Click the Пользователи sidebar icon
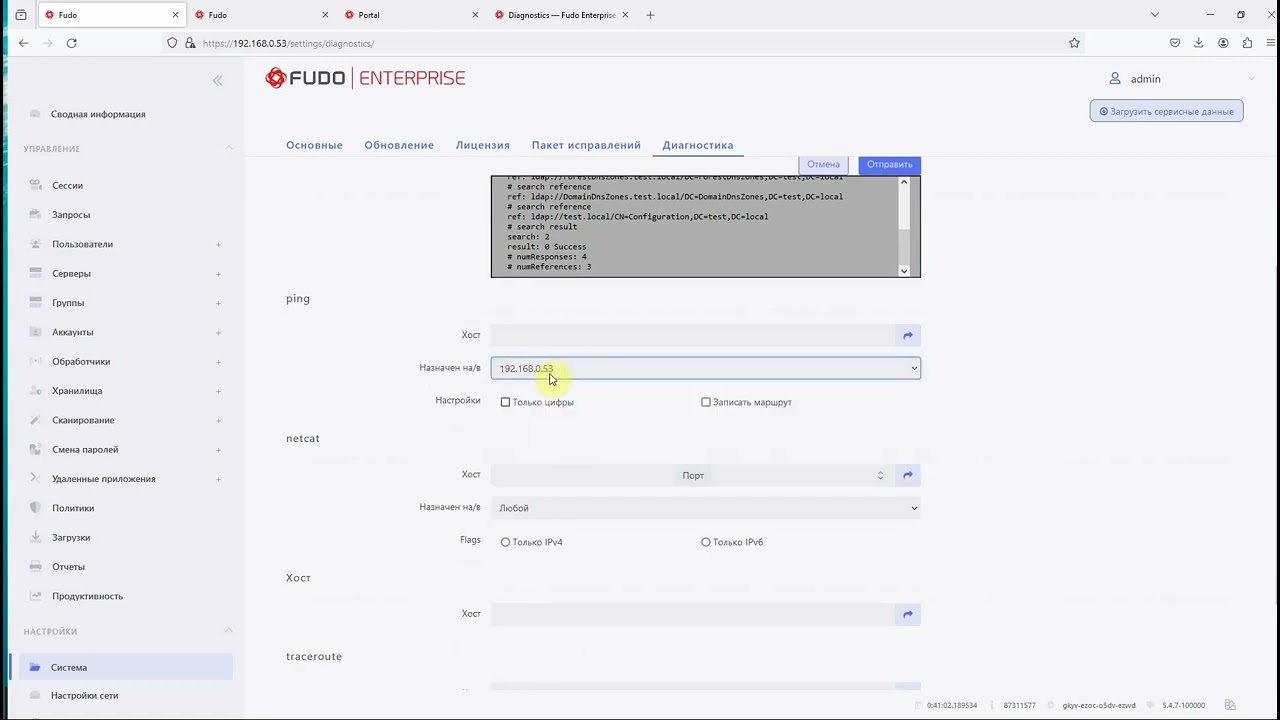This screenshot has height=720, width=1280. tap(35, 244)
